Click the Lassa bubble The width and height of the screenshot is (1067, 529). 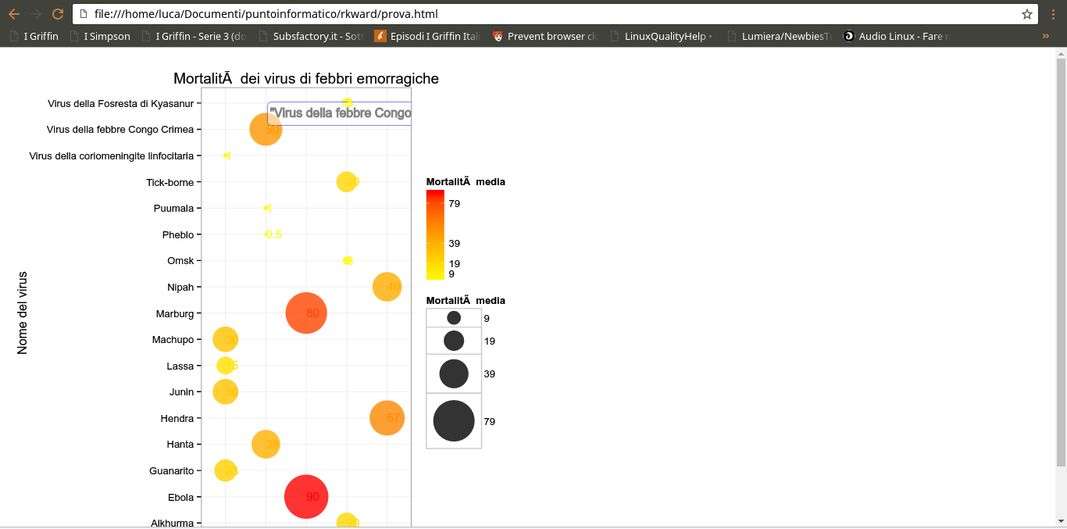pyautogui.click(x=225, y=366)
